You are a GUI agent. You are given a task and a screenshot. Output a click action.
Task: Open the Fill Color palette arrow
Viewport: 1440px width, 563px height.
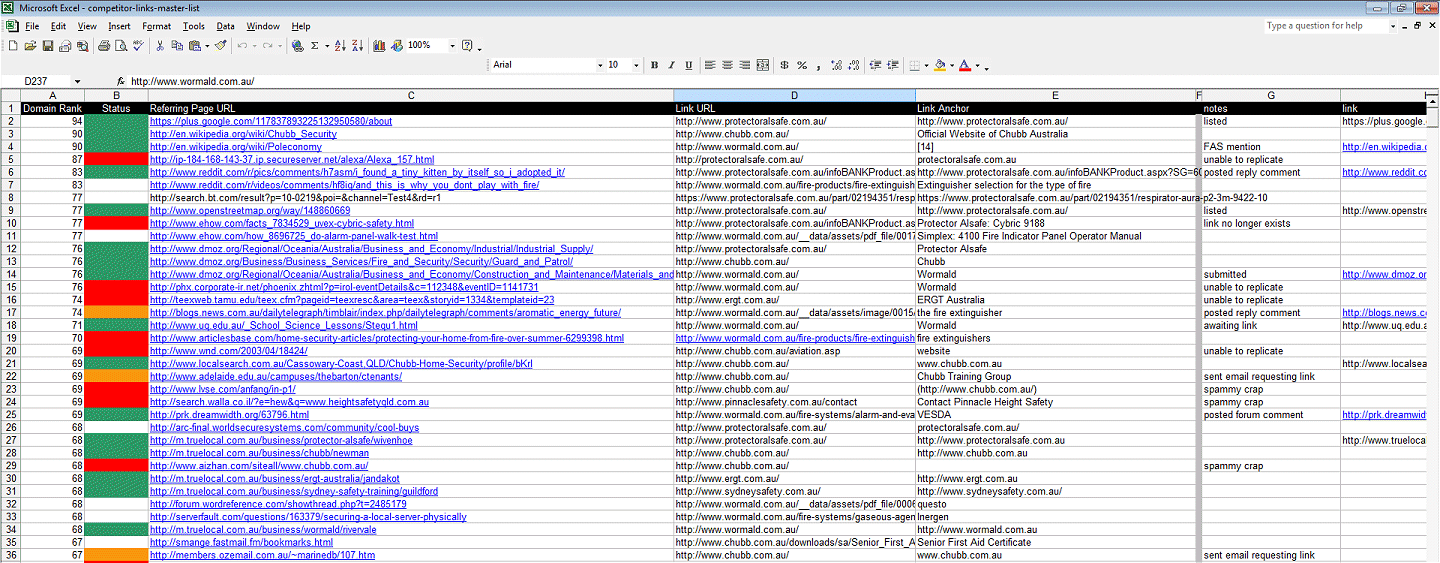point(952,65)
